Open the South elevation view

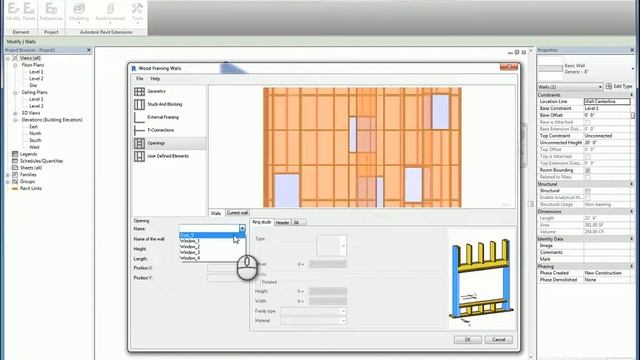point(35,140)
